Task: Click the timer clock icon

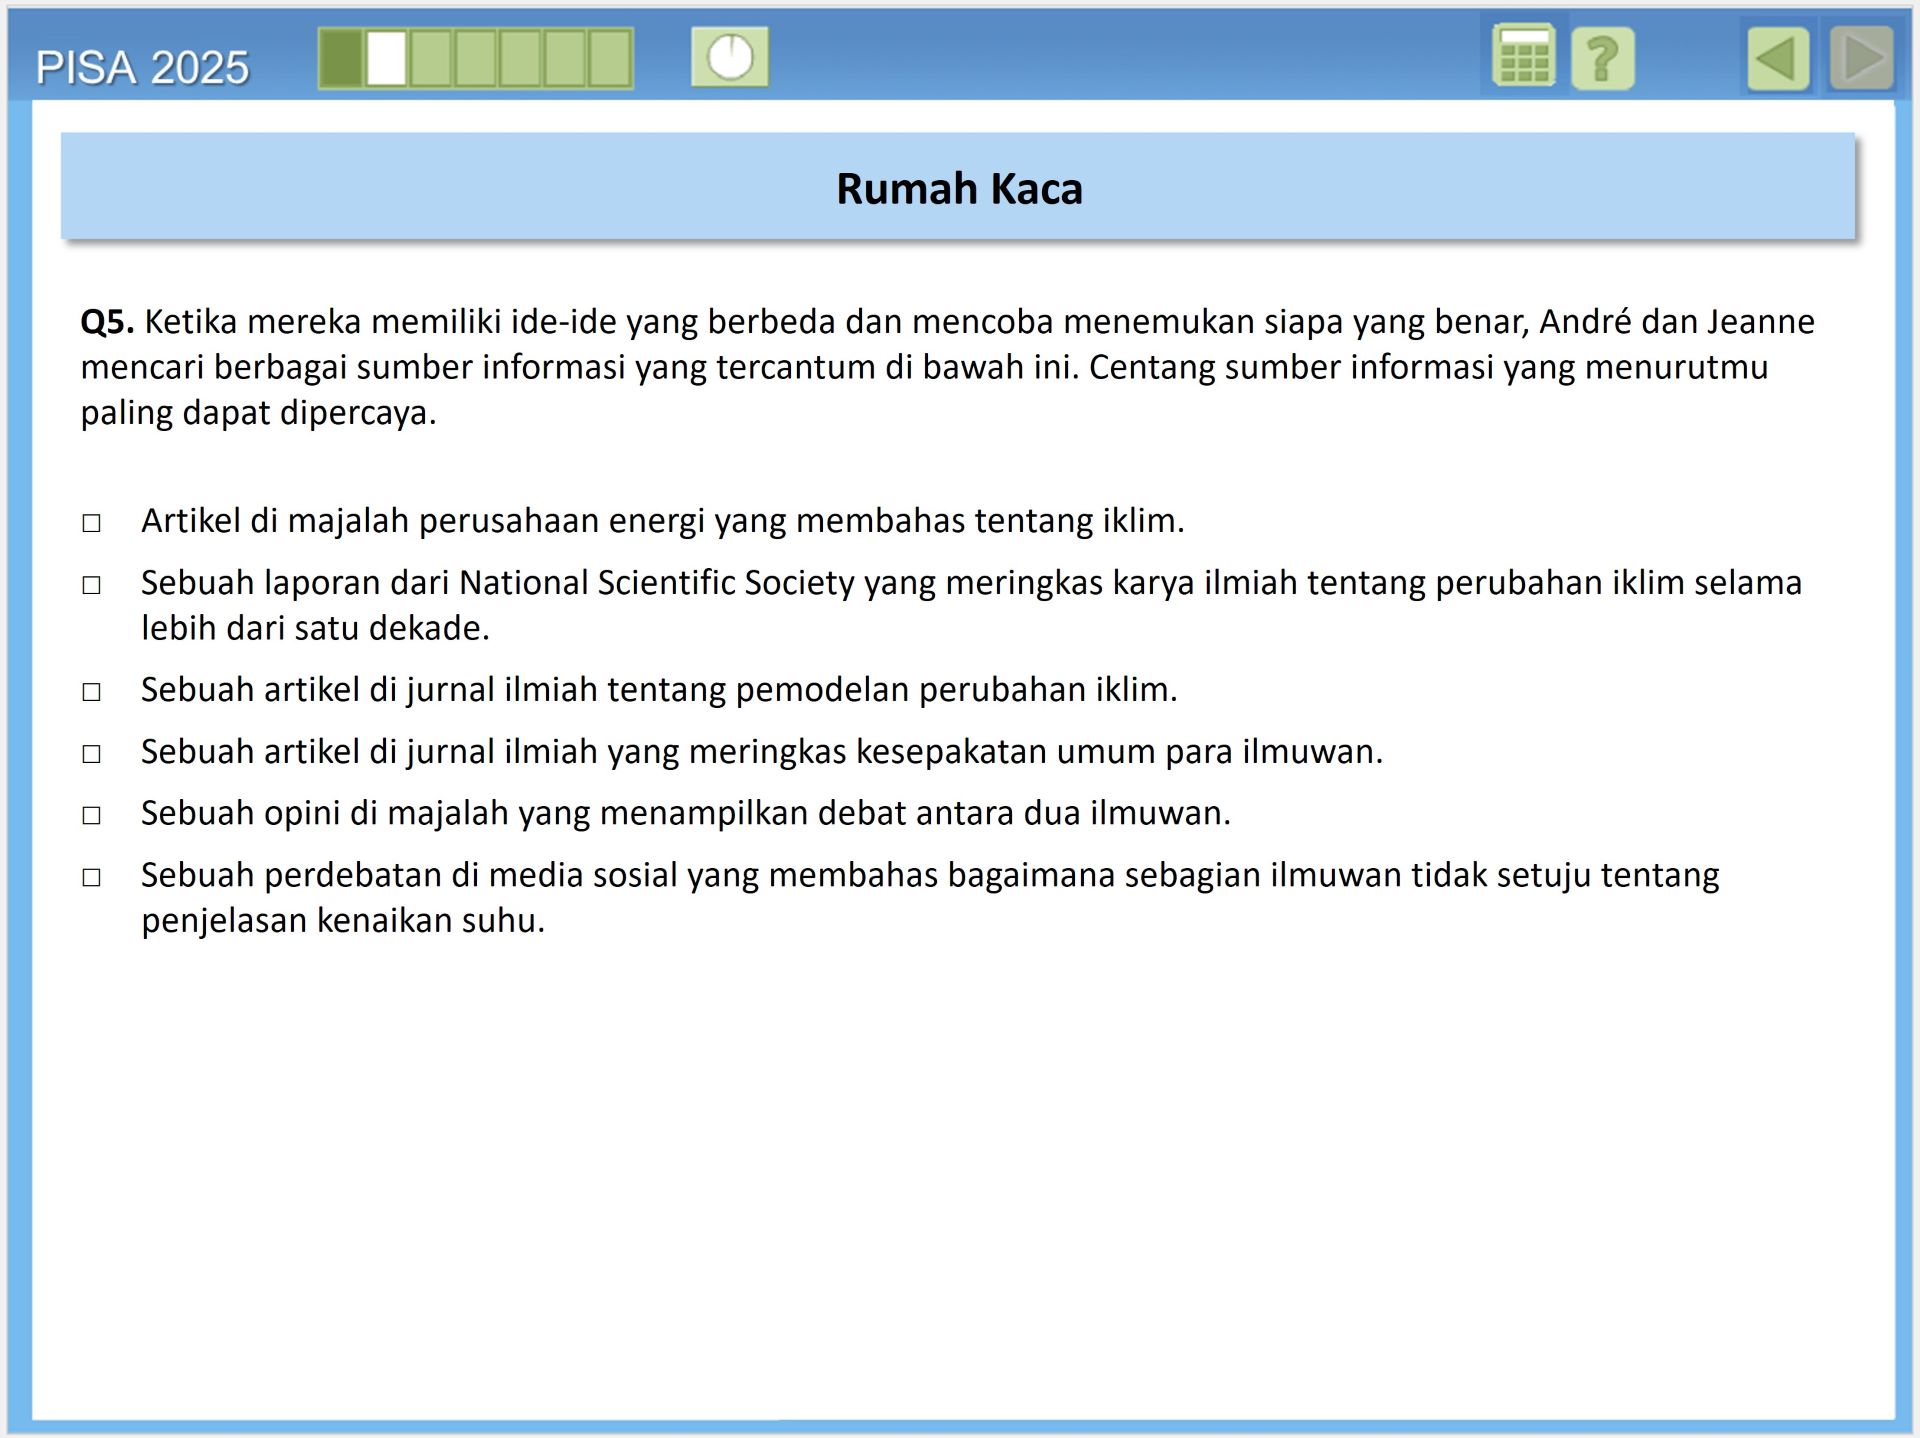Action: coord(730,57)
